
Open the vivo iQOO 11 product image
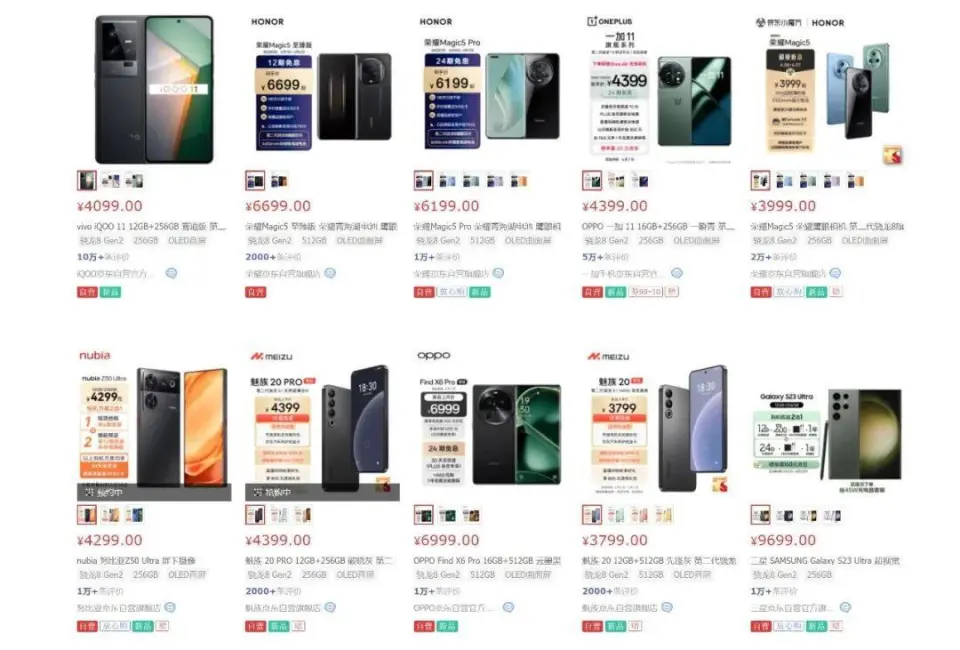(154, 89)
